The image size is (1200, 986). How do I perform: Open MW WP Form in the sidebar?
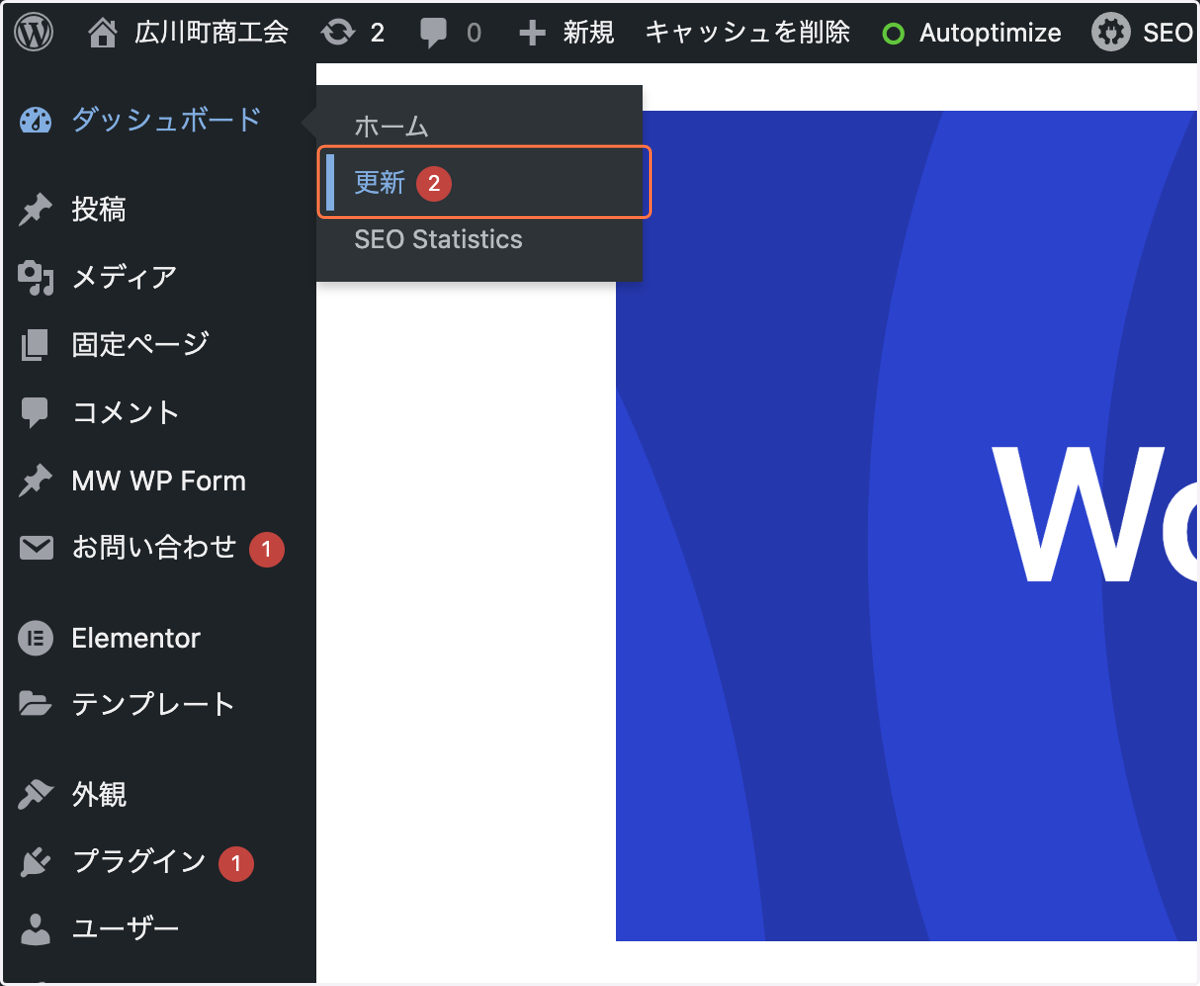pyautogui.click(x=158, y=481)
